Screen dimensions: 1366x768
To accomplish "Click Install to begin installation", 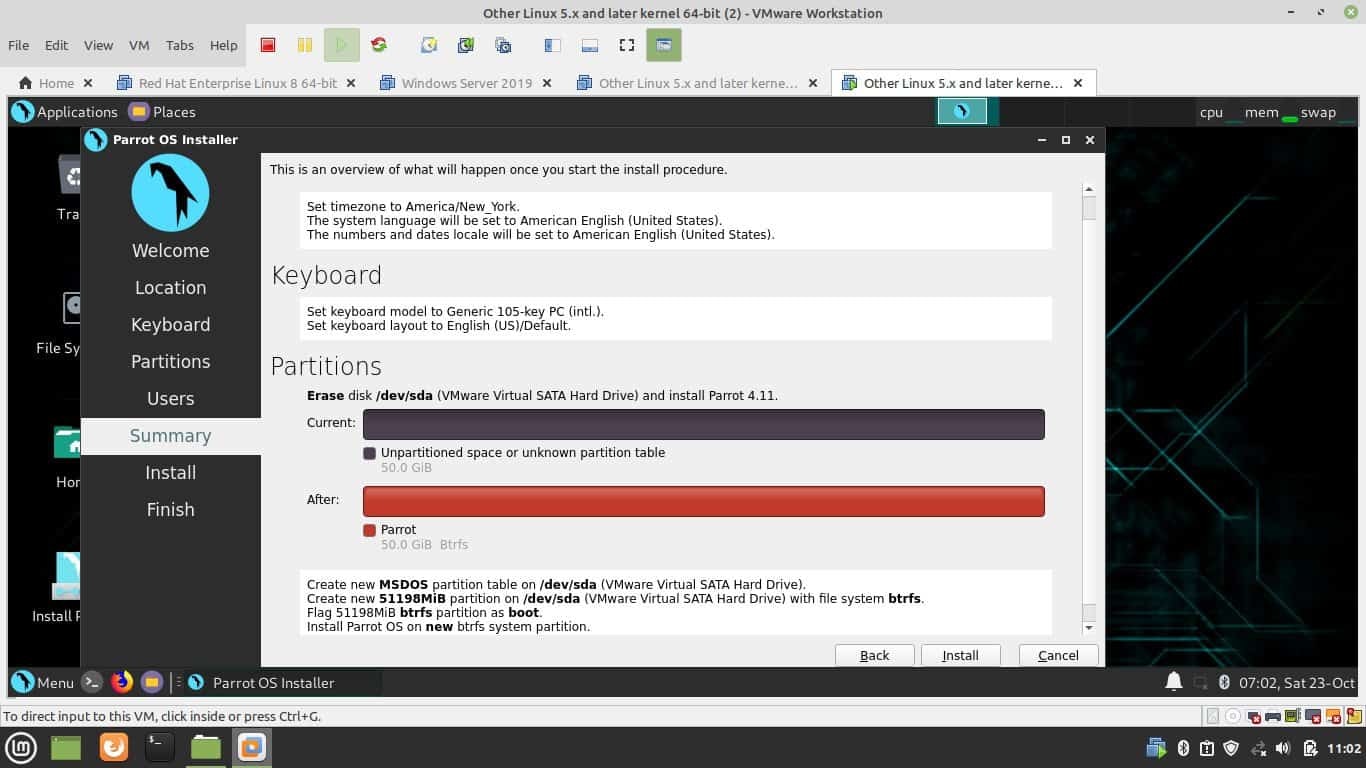I will [960, 655].
